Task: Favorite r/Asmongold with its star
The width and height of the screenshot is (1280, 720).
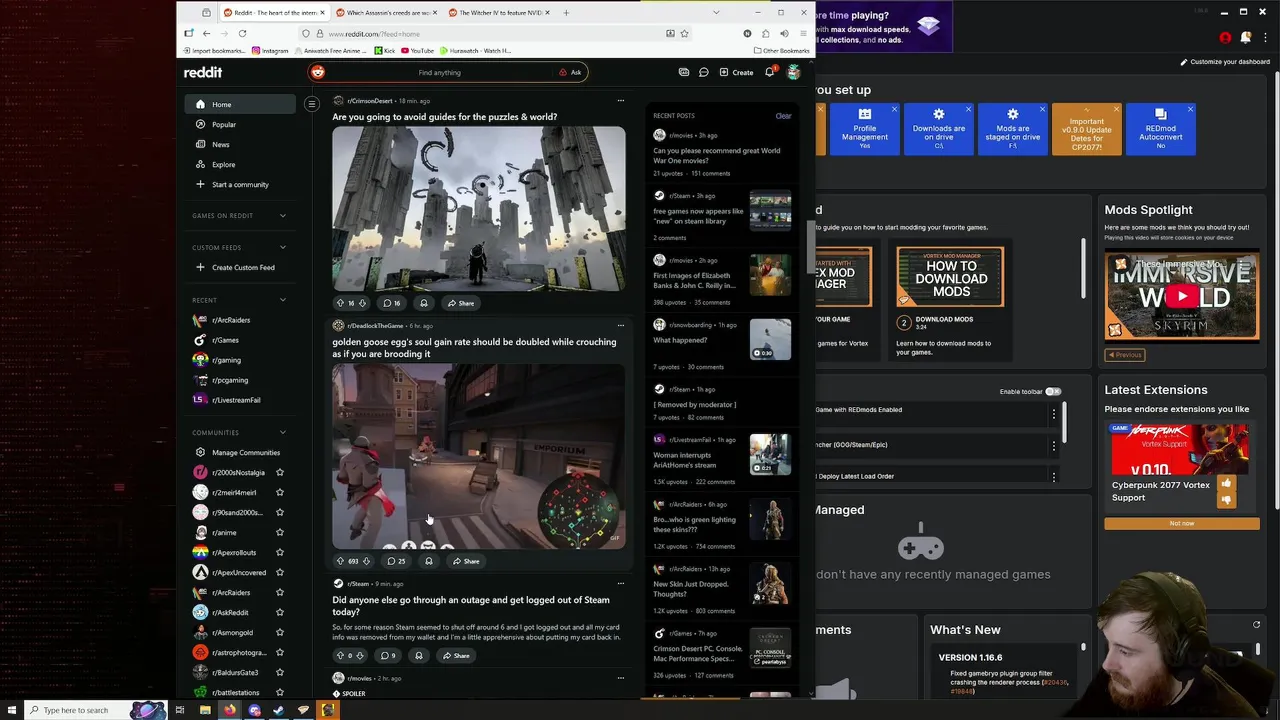Action: [280, 632]
